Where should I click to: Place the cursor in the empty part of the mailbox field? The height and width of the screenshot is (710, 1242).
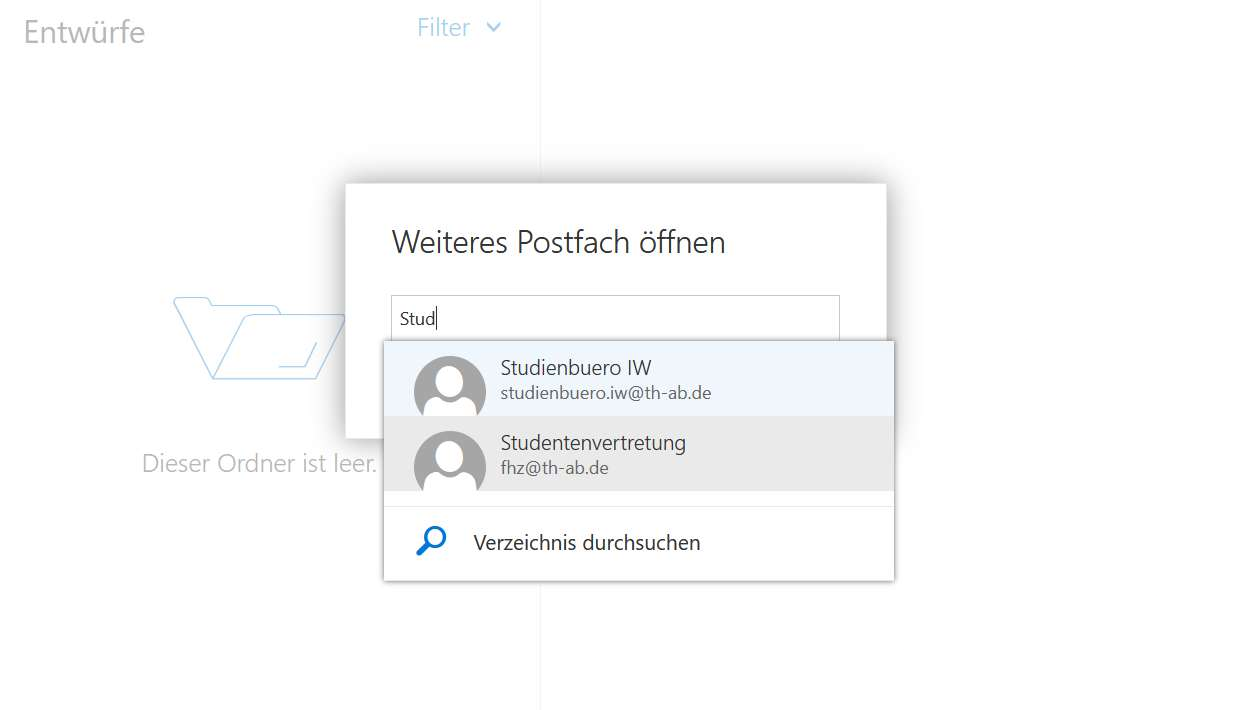tap(640, 318)
